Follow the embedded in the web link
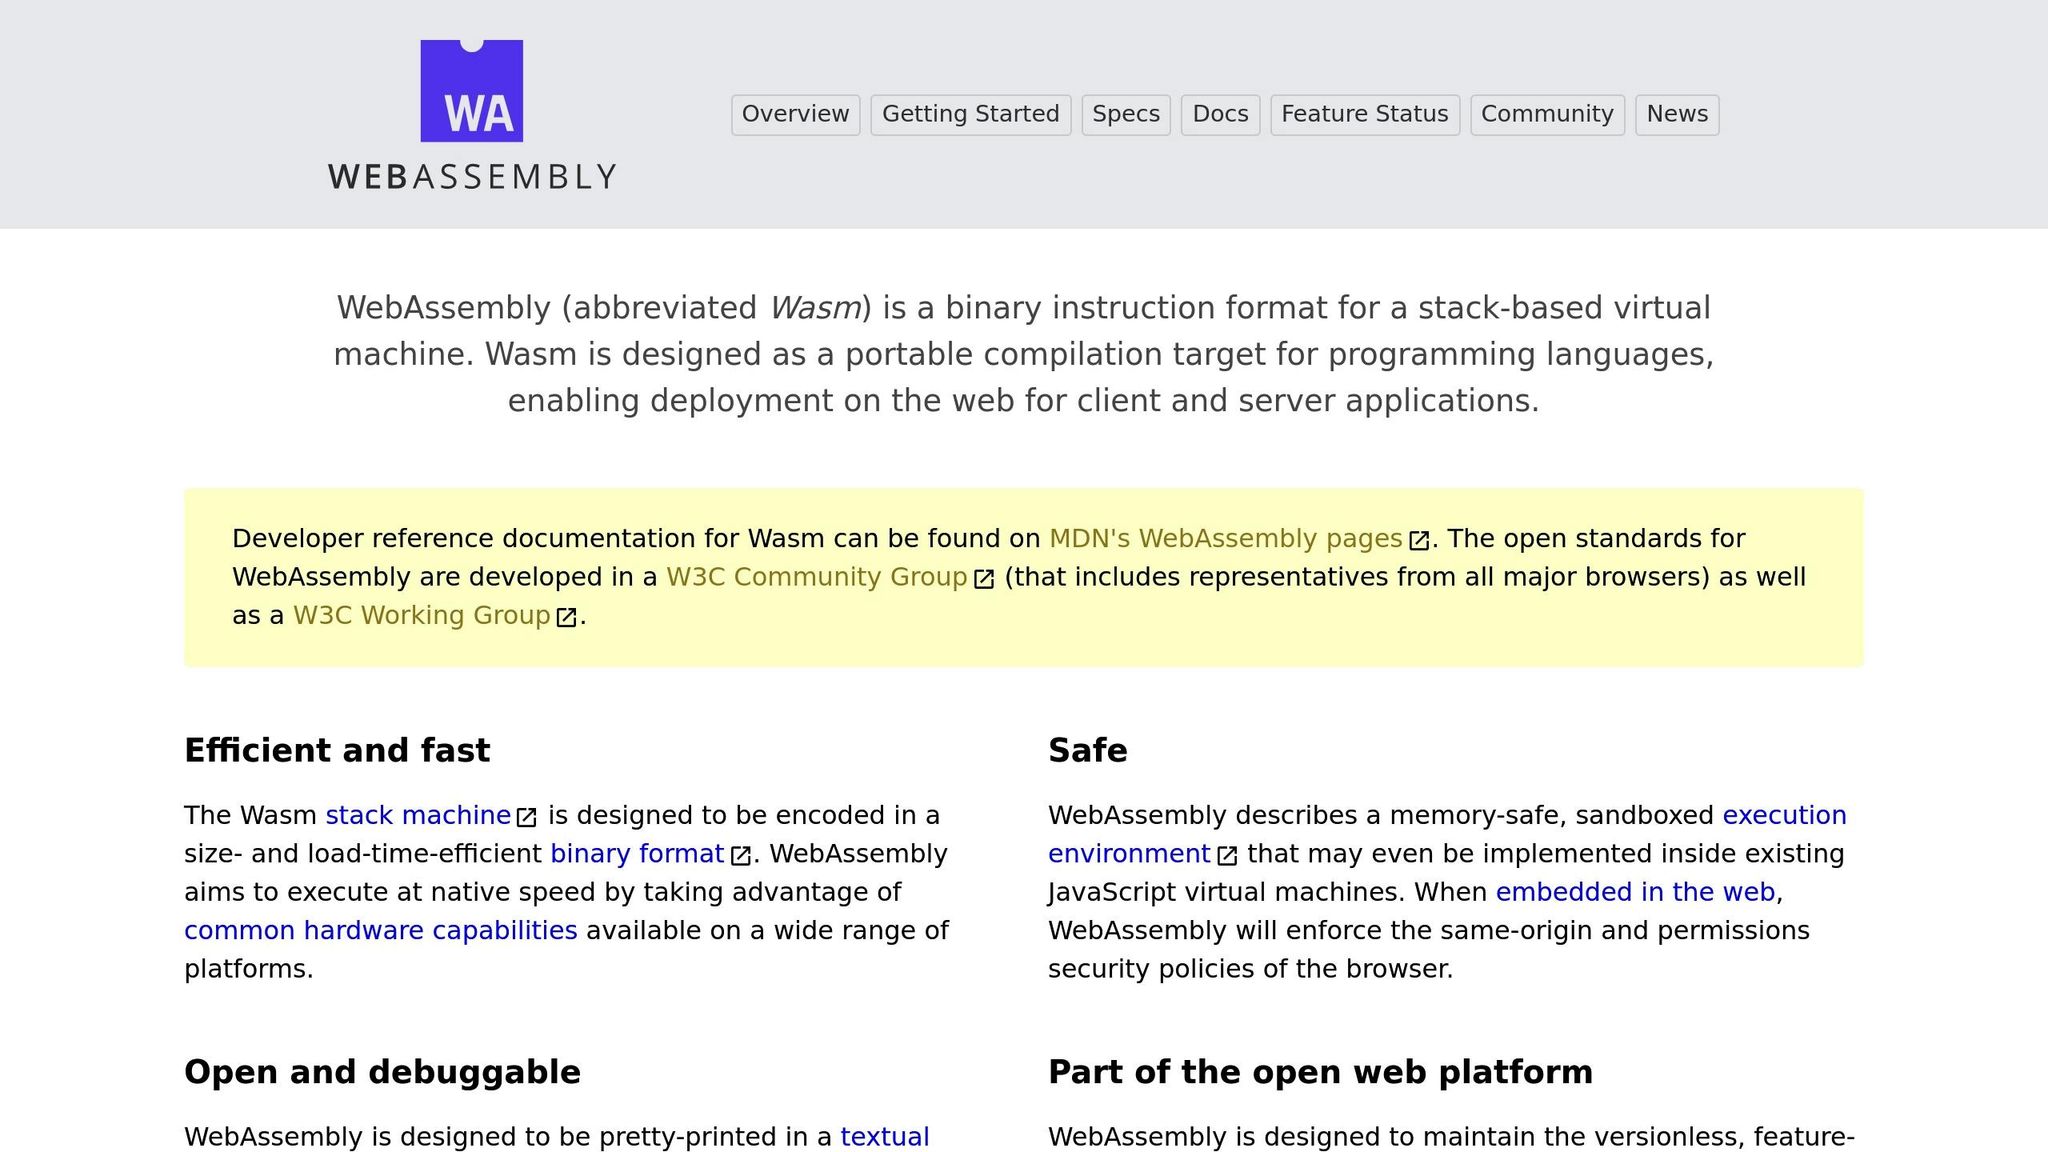 (1635, 892)
